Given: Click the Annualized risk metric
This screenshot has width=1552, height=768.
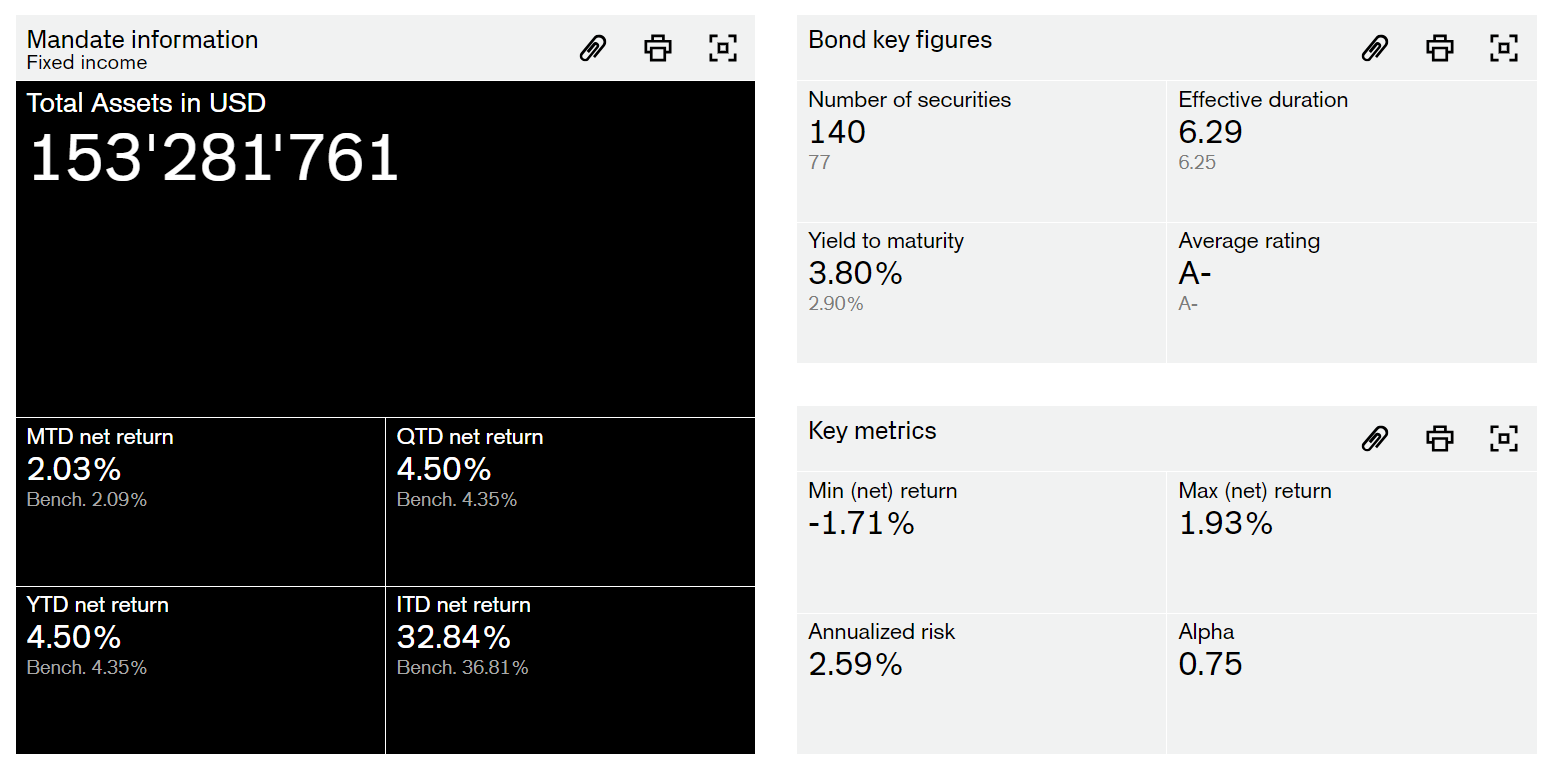Looking at the screenshot, I should 981,683.
